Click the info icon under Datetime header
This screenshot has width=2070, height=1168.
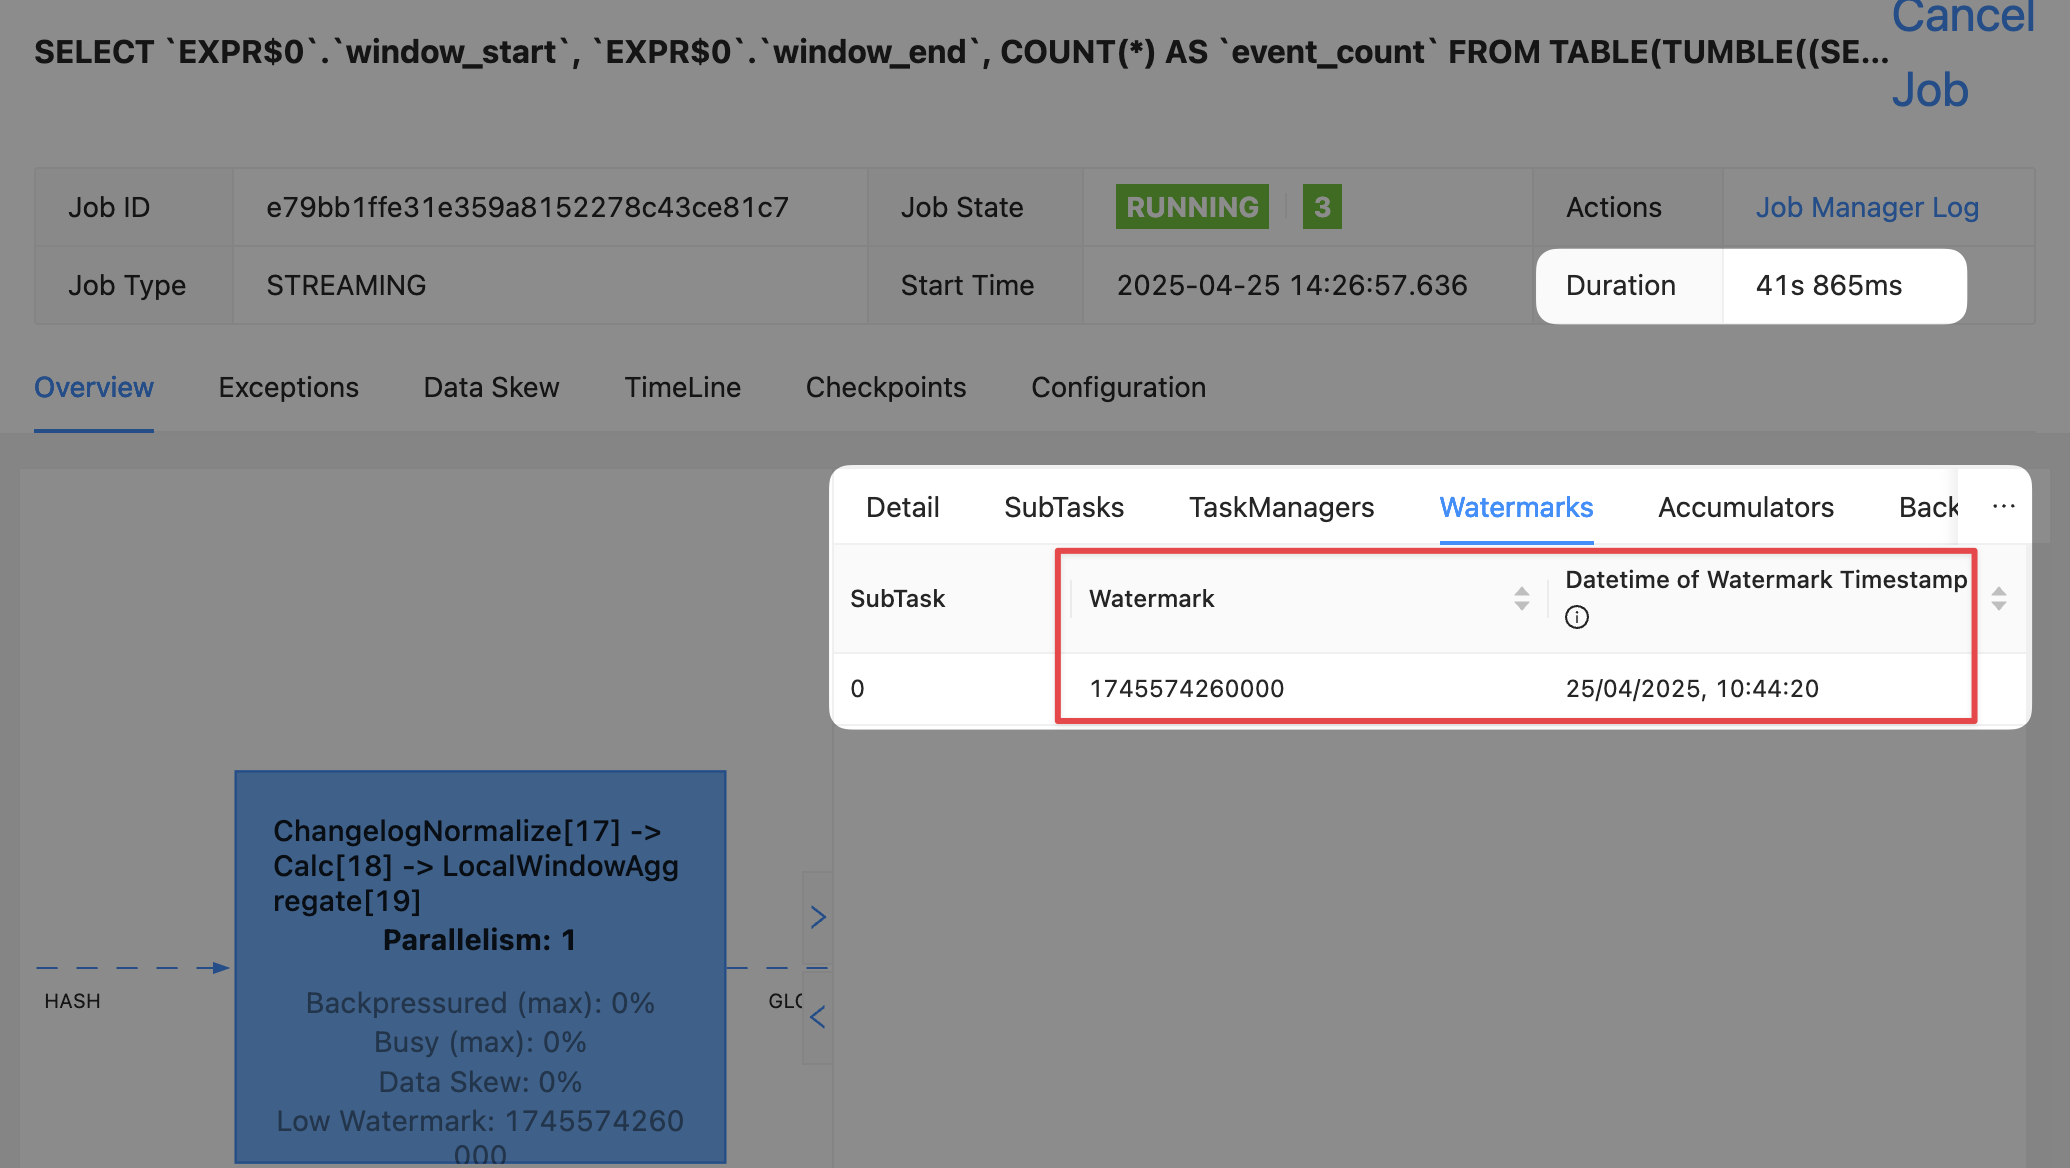tap(1576, 617)
